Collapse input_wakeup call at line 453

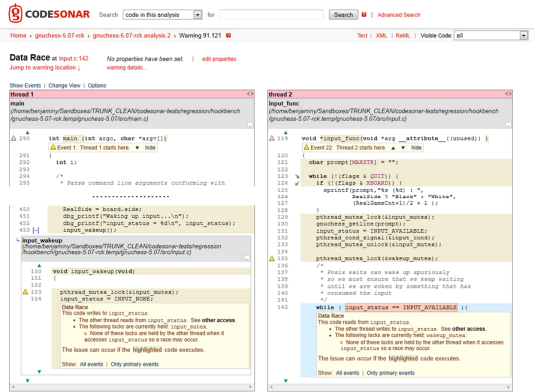click(36, 230)
